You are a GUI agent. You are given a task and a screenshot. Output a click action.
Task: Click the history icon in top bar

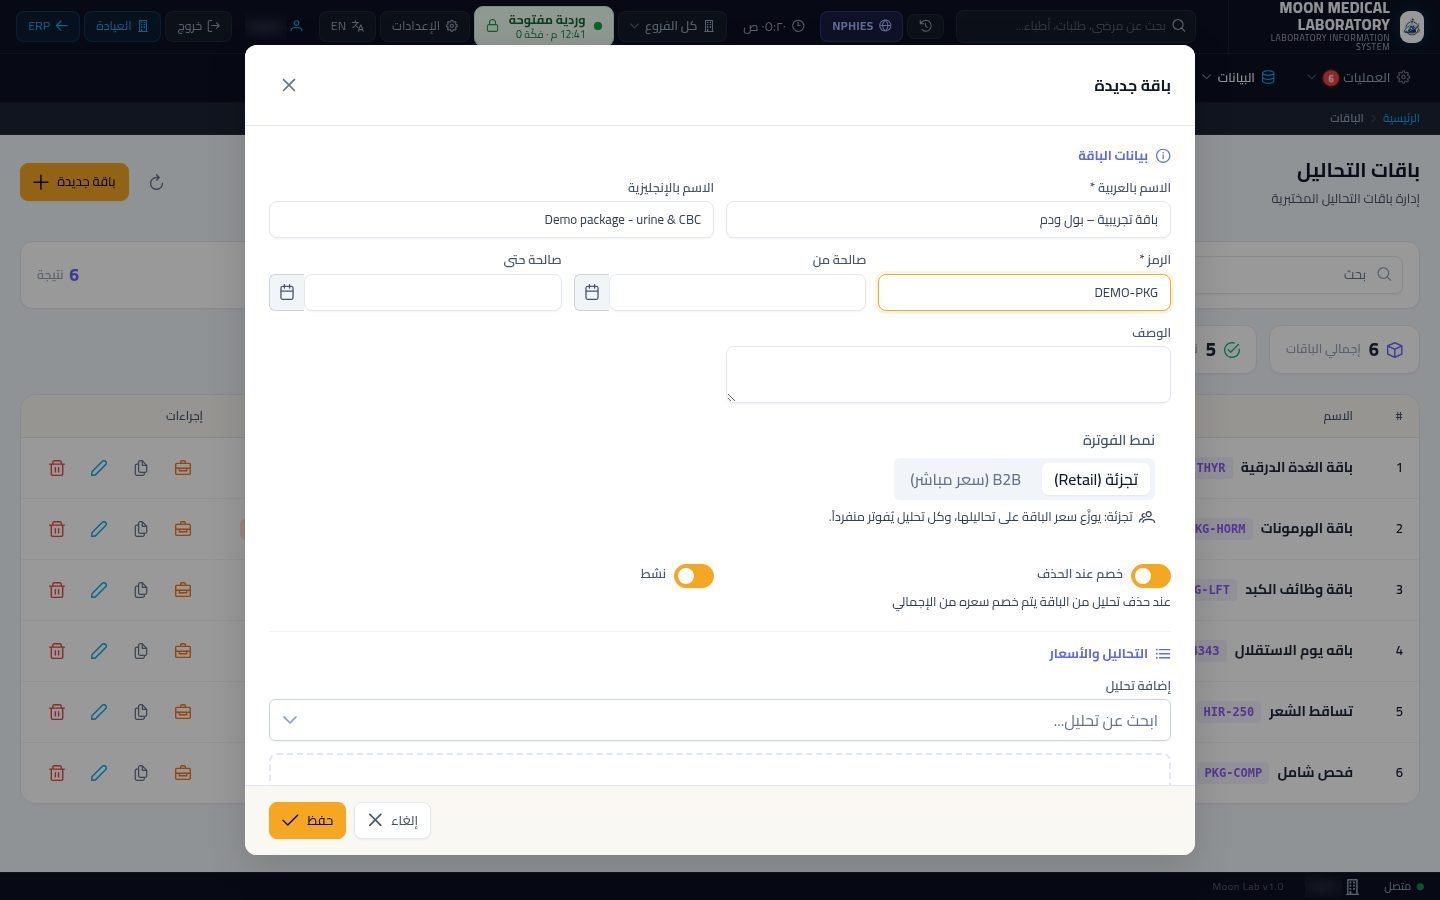tap(926, 26)
